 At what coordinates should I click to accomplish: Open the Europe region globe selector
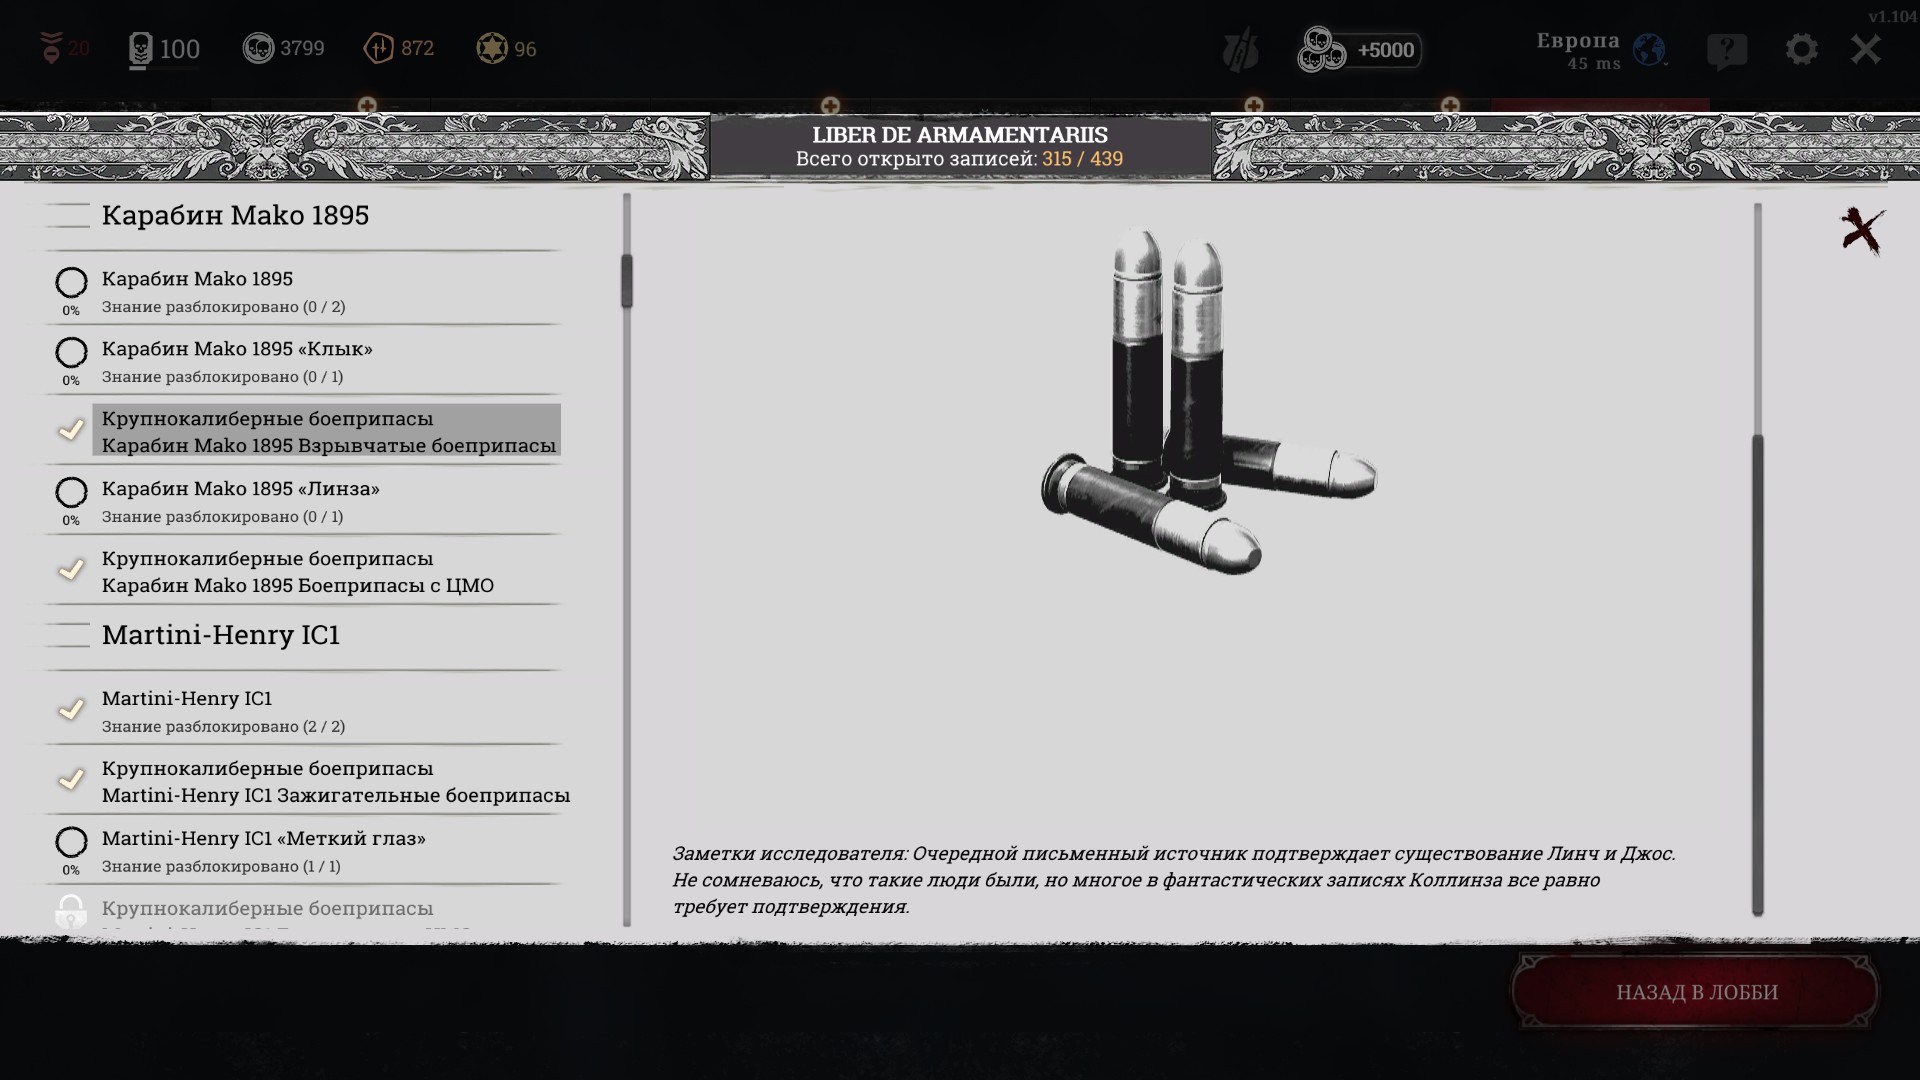coord(1649,49)
